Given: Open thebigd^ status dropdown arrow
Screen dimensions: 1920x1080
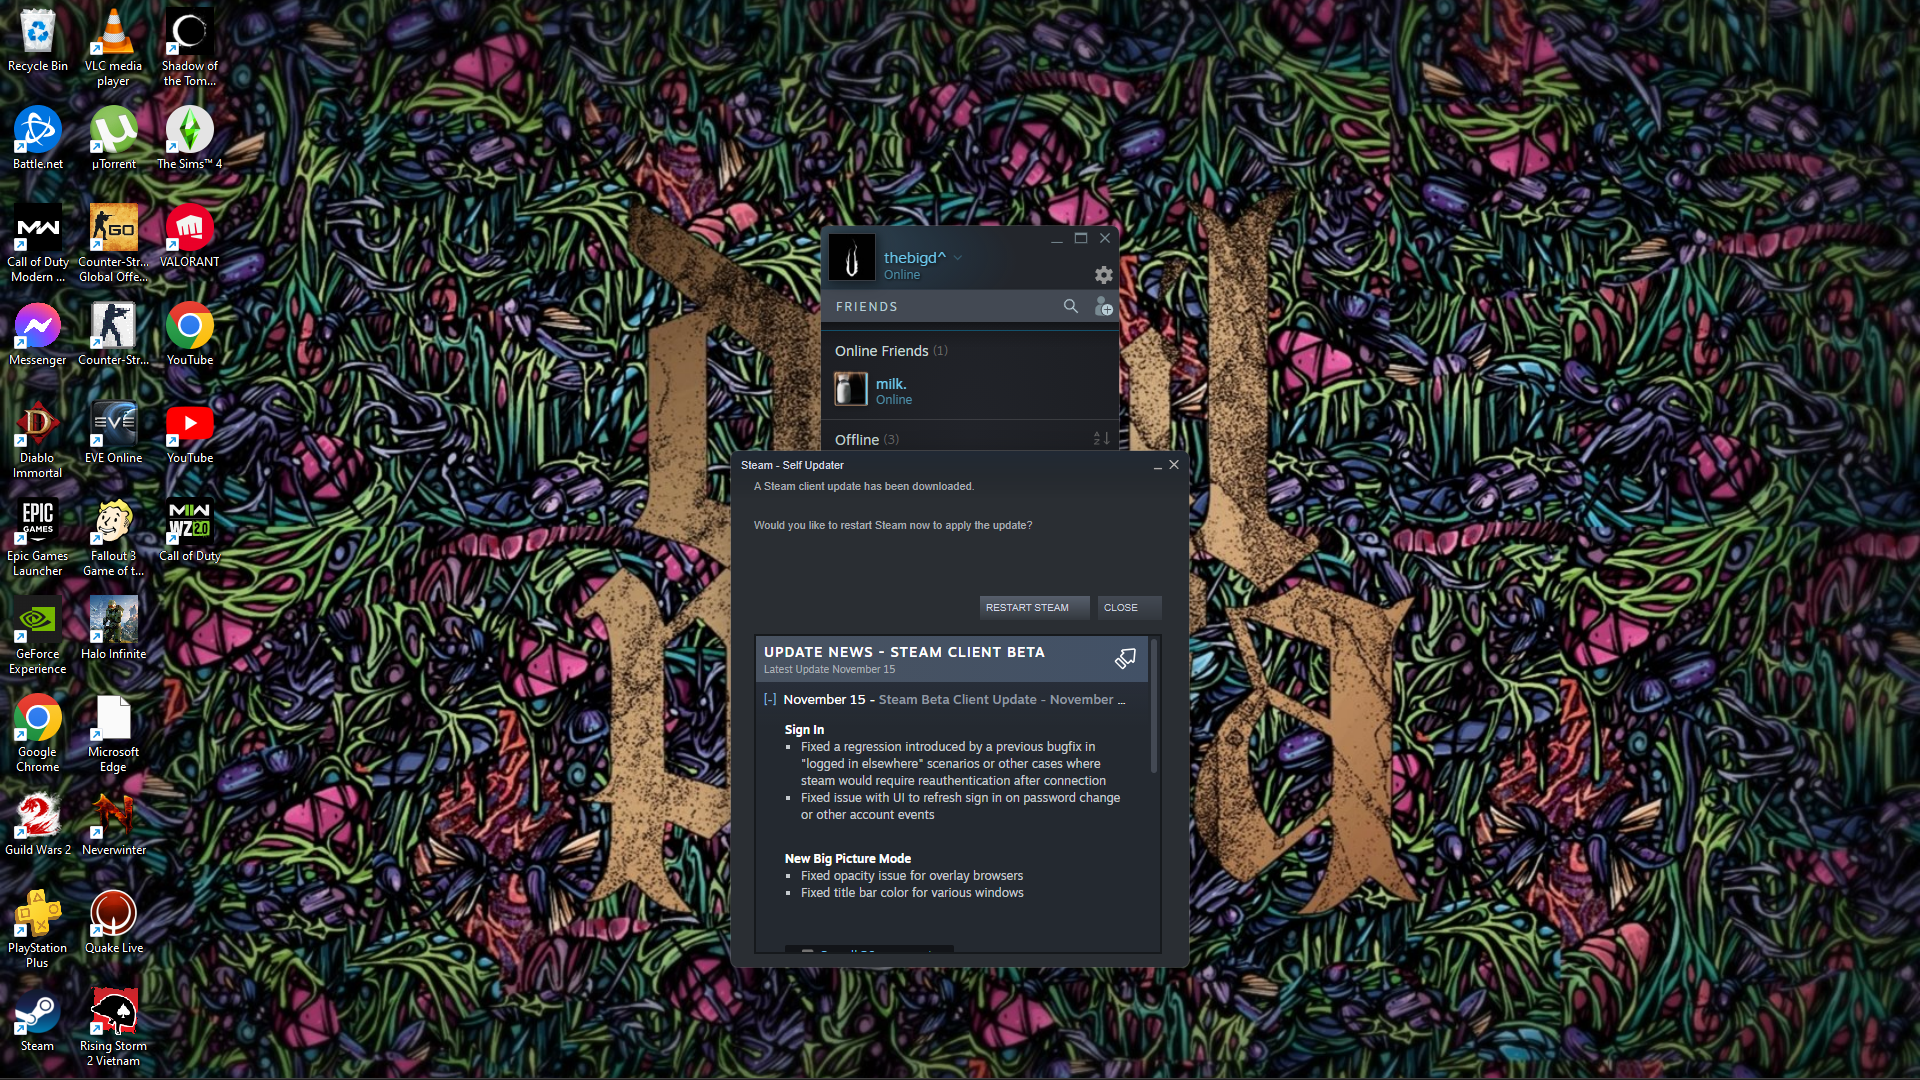Looking at the screenshot, I should pyautogui.click(x=958, y=258).
